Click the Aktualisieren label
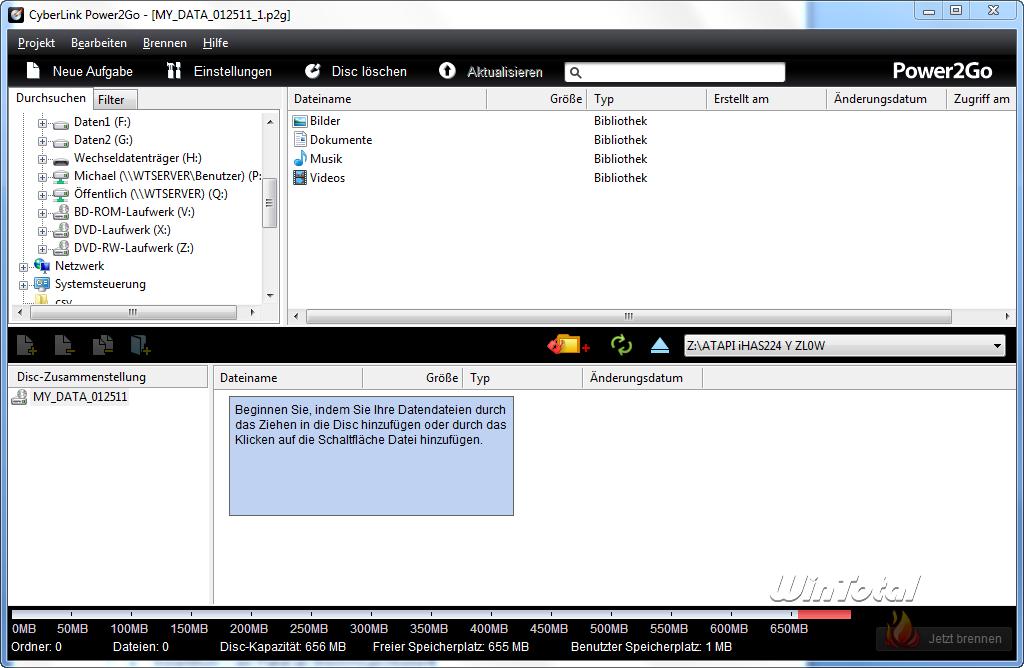This screenshot has width=1024, height=668. (505, 72)
